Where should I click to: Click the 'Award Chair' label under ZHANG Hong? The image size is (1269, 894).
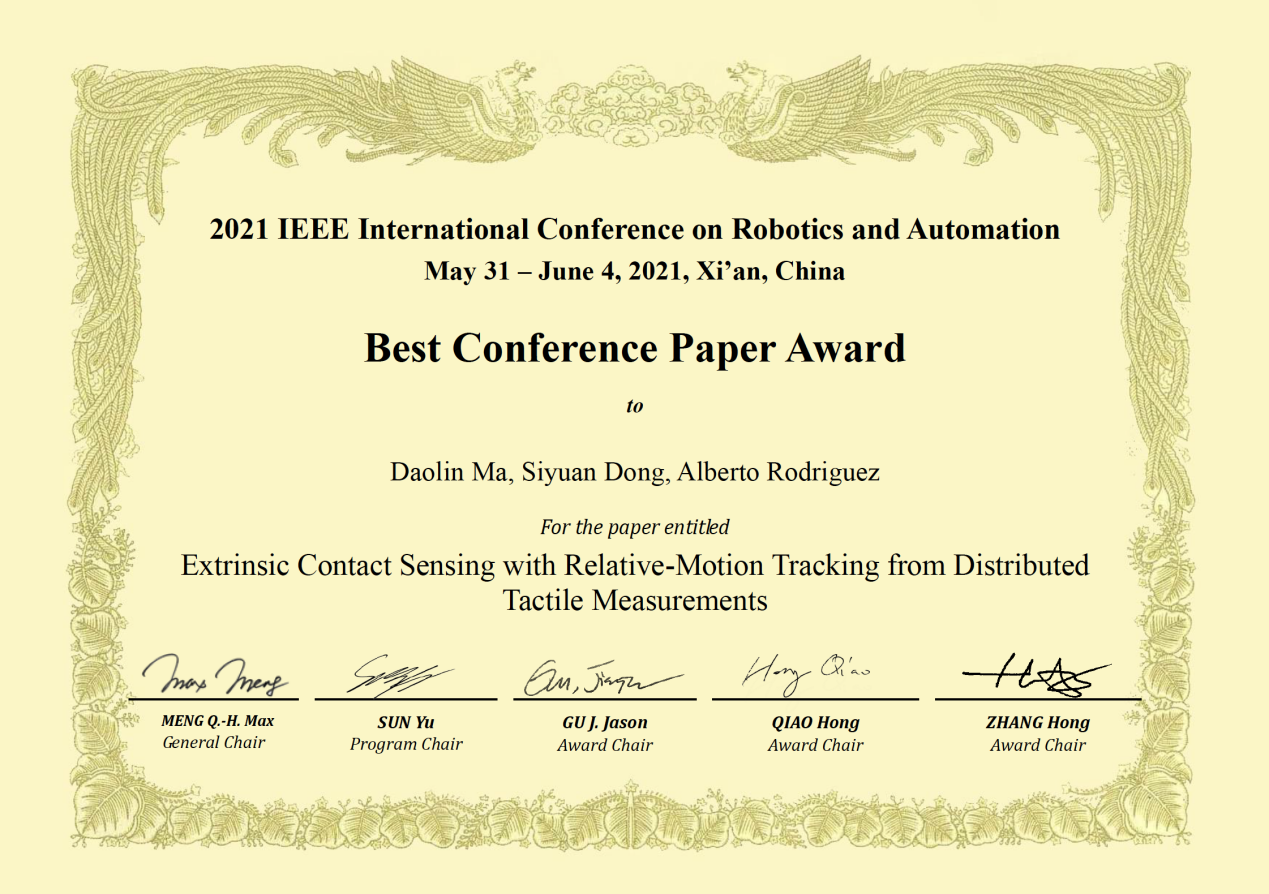[x=1037, y=745]
